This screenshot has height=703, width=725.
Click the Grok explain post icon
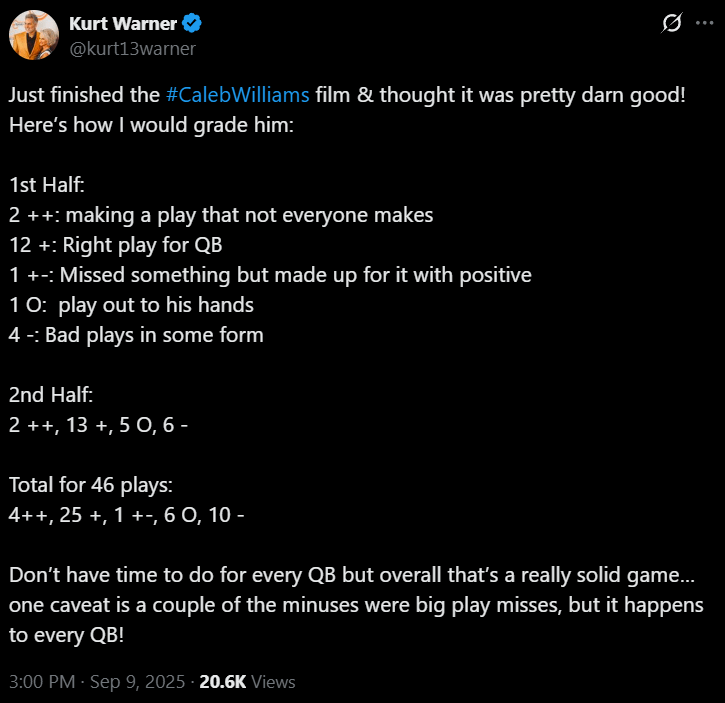coord(672,25)
